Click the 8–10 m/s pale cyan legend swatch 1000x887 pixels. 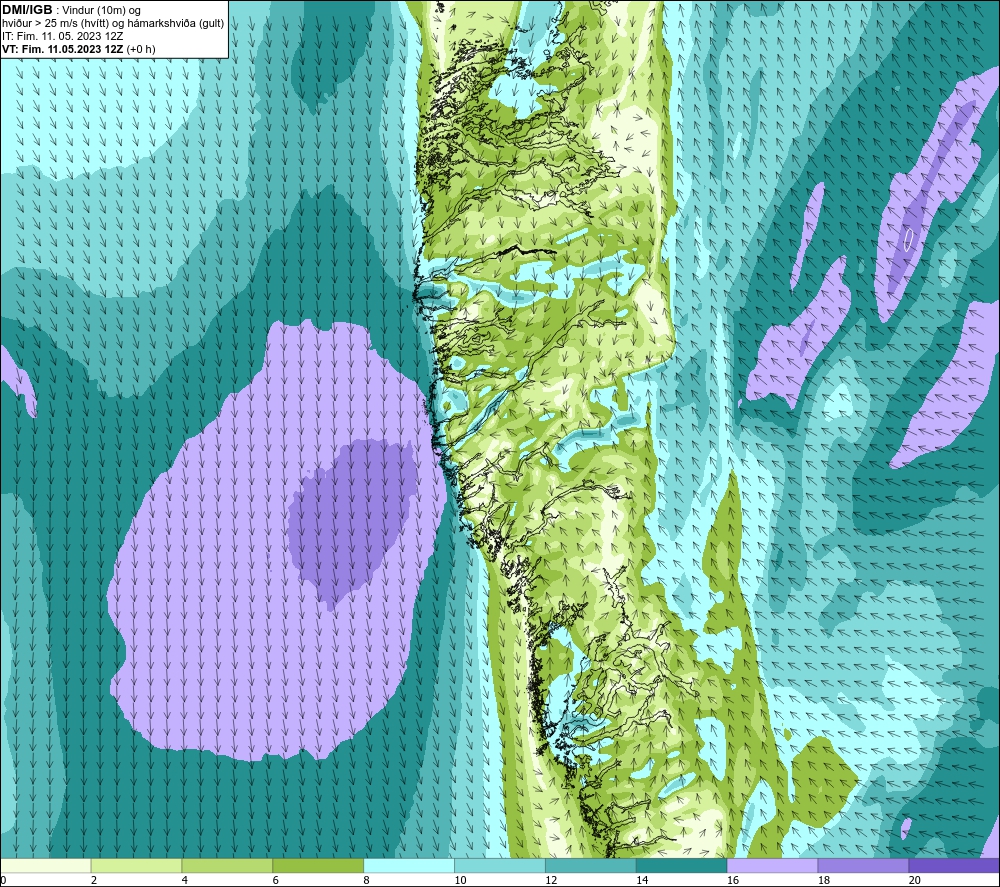[x=409, y=865]
